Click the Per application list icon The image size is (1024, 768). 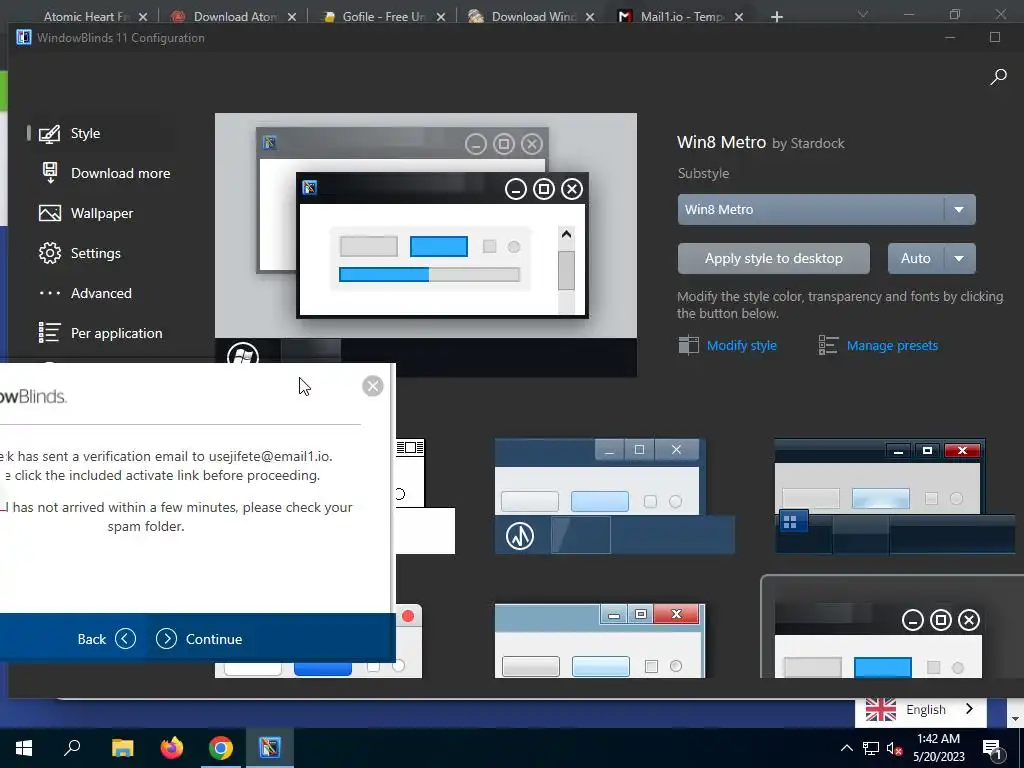point(50,333)
